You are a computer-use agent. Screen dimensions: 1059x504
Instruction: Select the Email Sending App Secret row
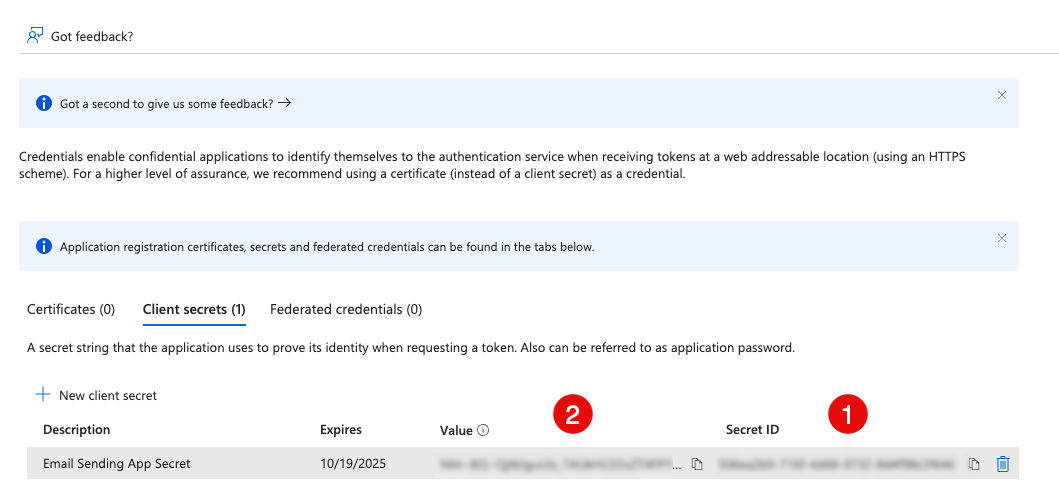[x=117, y=464]
